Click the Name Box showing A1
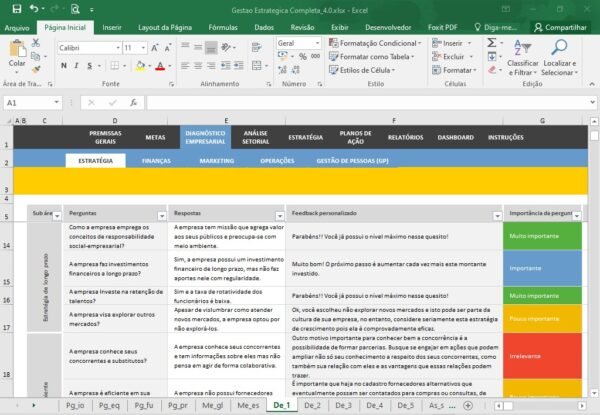This screenshot has width=600, height=415. [x=33, y=103]
